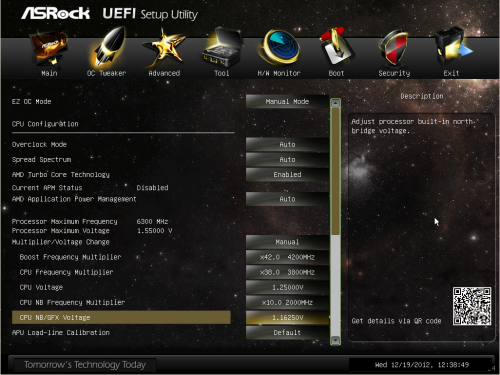
Task: Switch to the Tool tab label
Action: (222, 73)
